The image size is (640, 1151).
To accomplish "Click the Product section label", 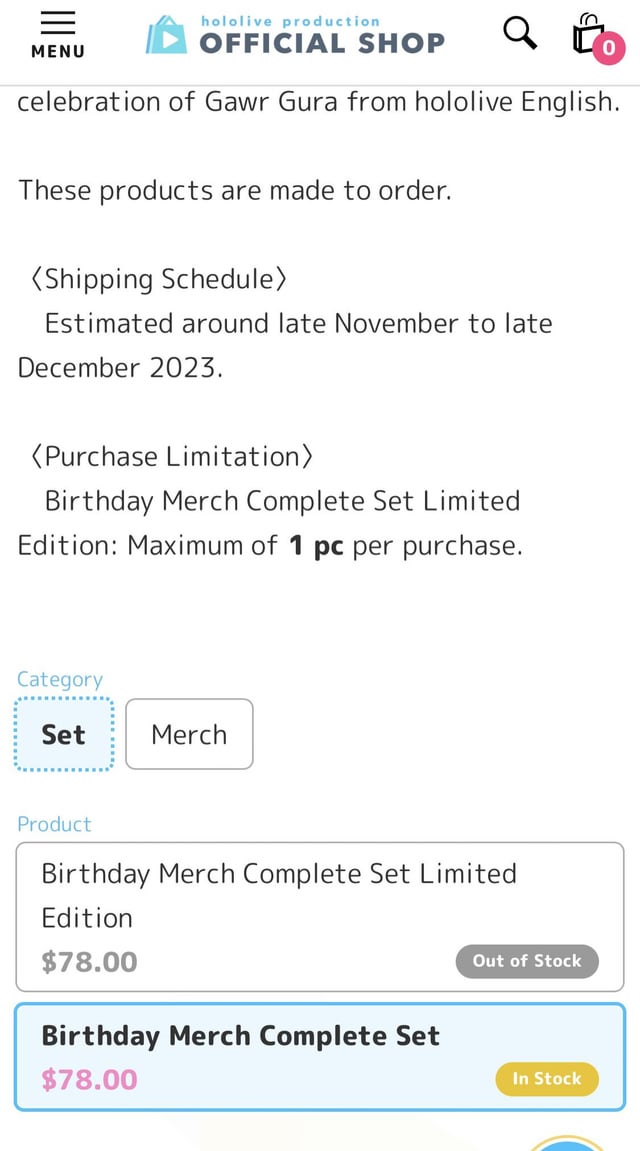I will click(54, 824).
